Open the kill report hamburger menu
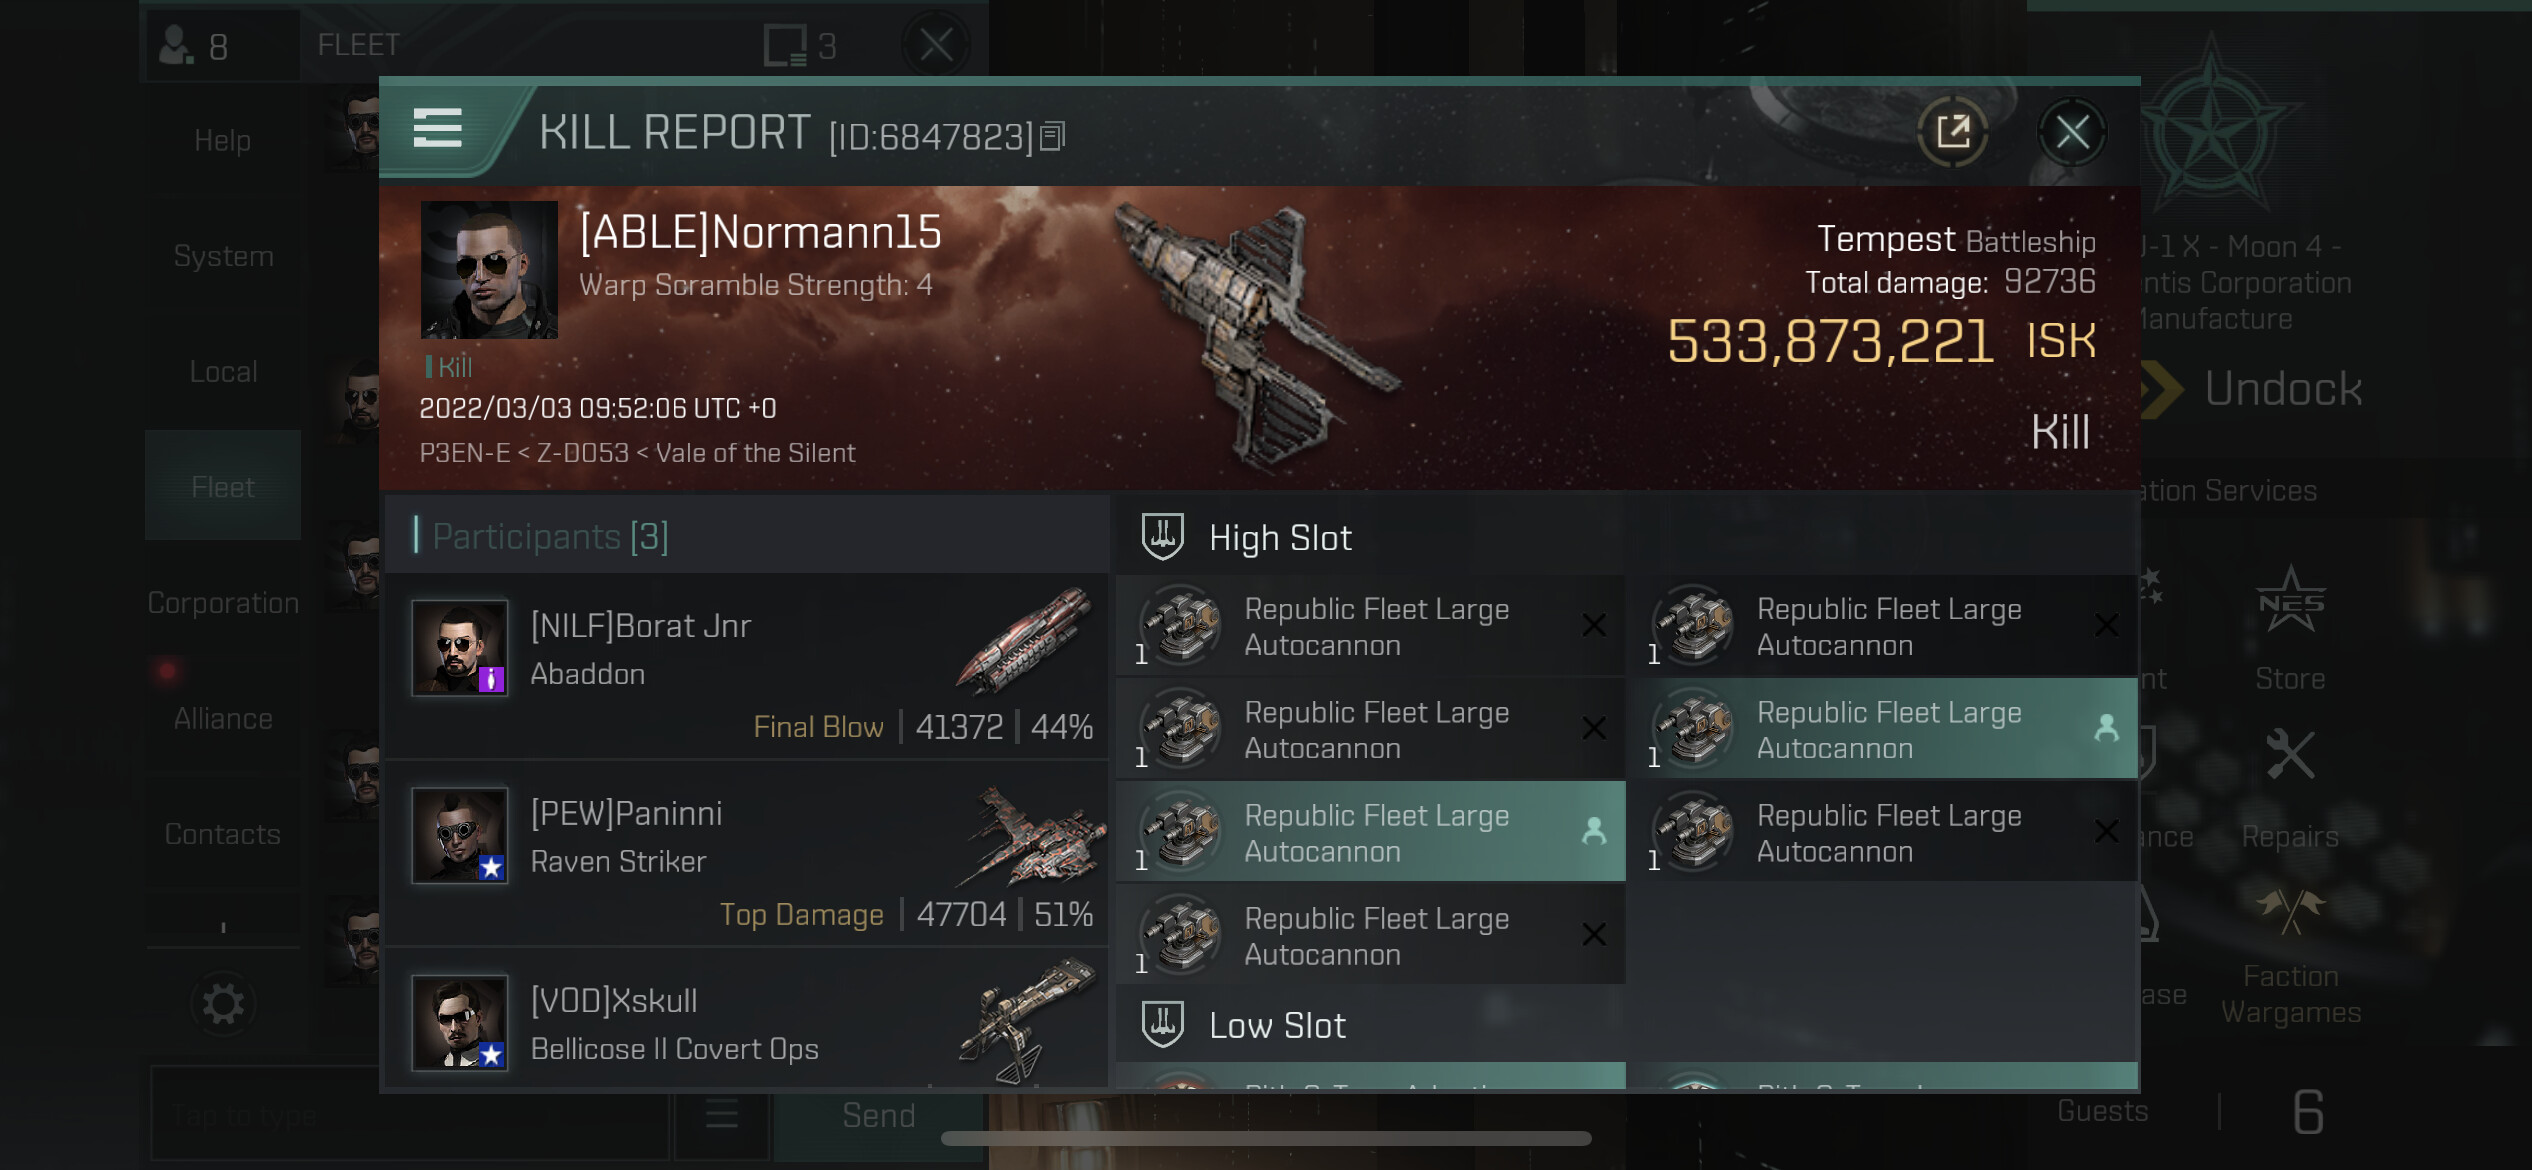The width and height of the screenshot is (2532, 1170). [x=437, y=129]
